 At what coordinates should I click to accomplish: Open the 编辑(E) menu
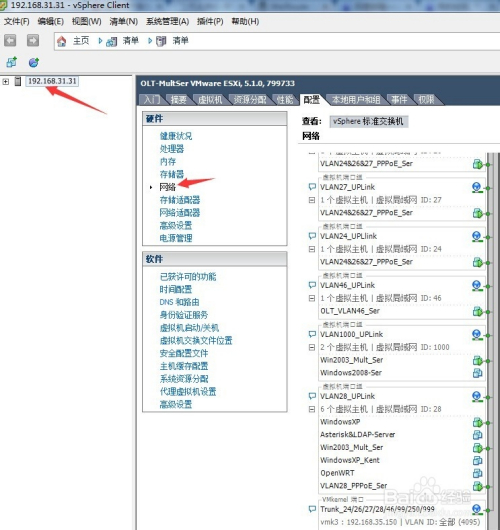(50, 22)
